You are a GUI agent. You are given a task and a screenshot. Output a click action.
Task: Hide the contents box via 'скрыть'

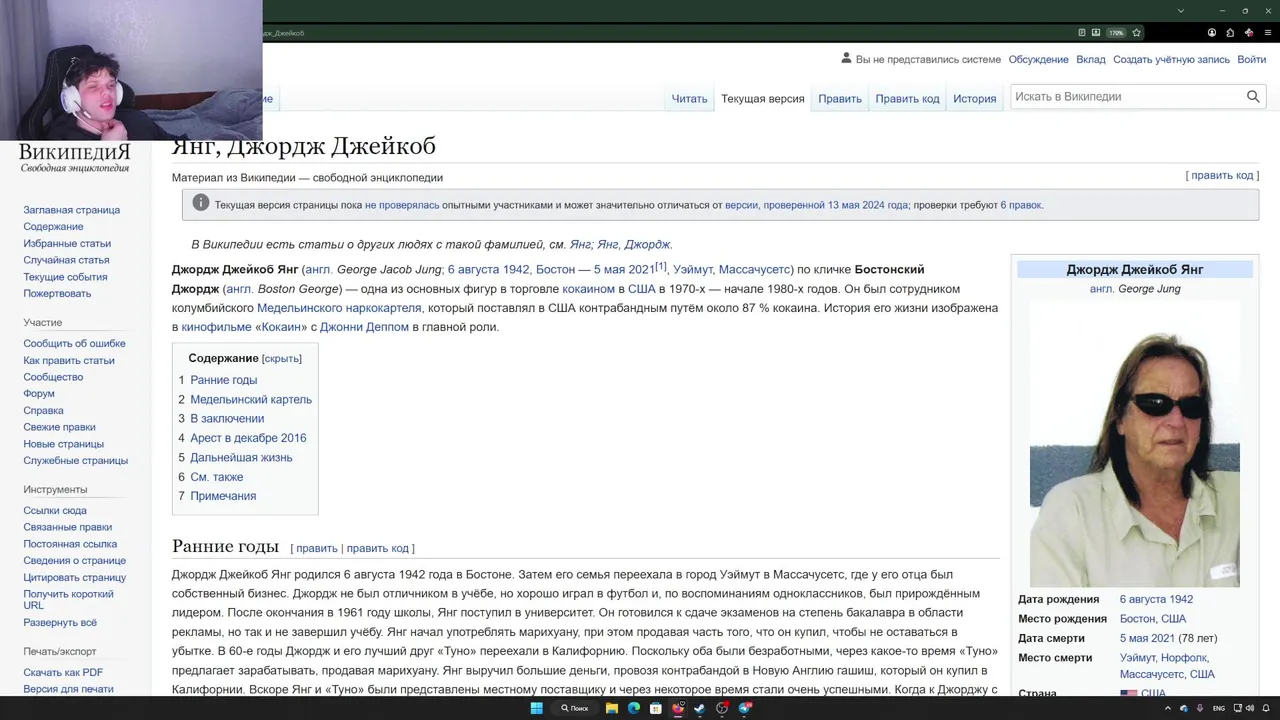pos(282,358)
